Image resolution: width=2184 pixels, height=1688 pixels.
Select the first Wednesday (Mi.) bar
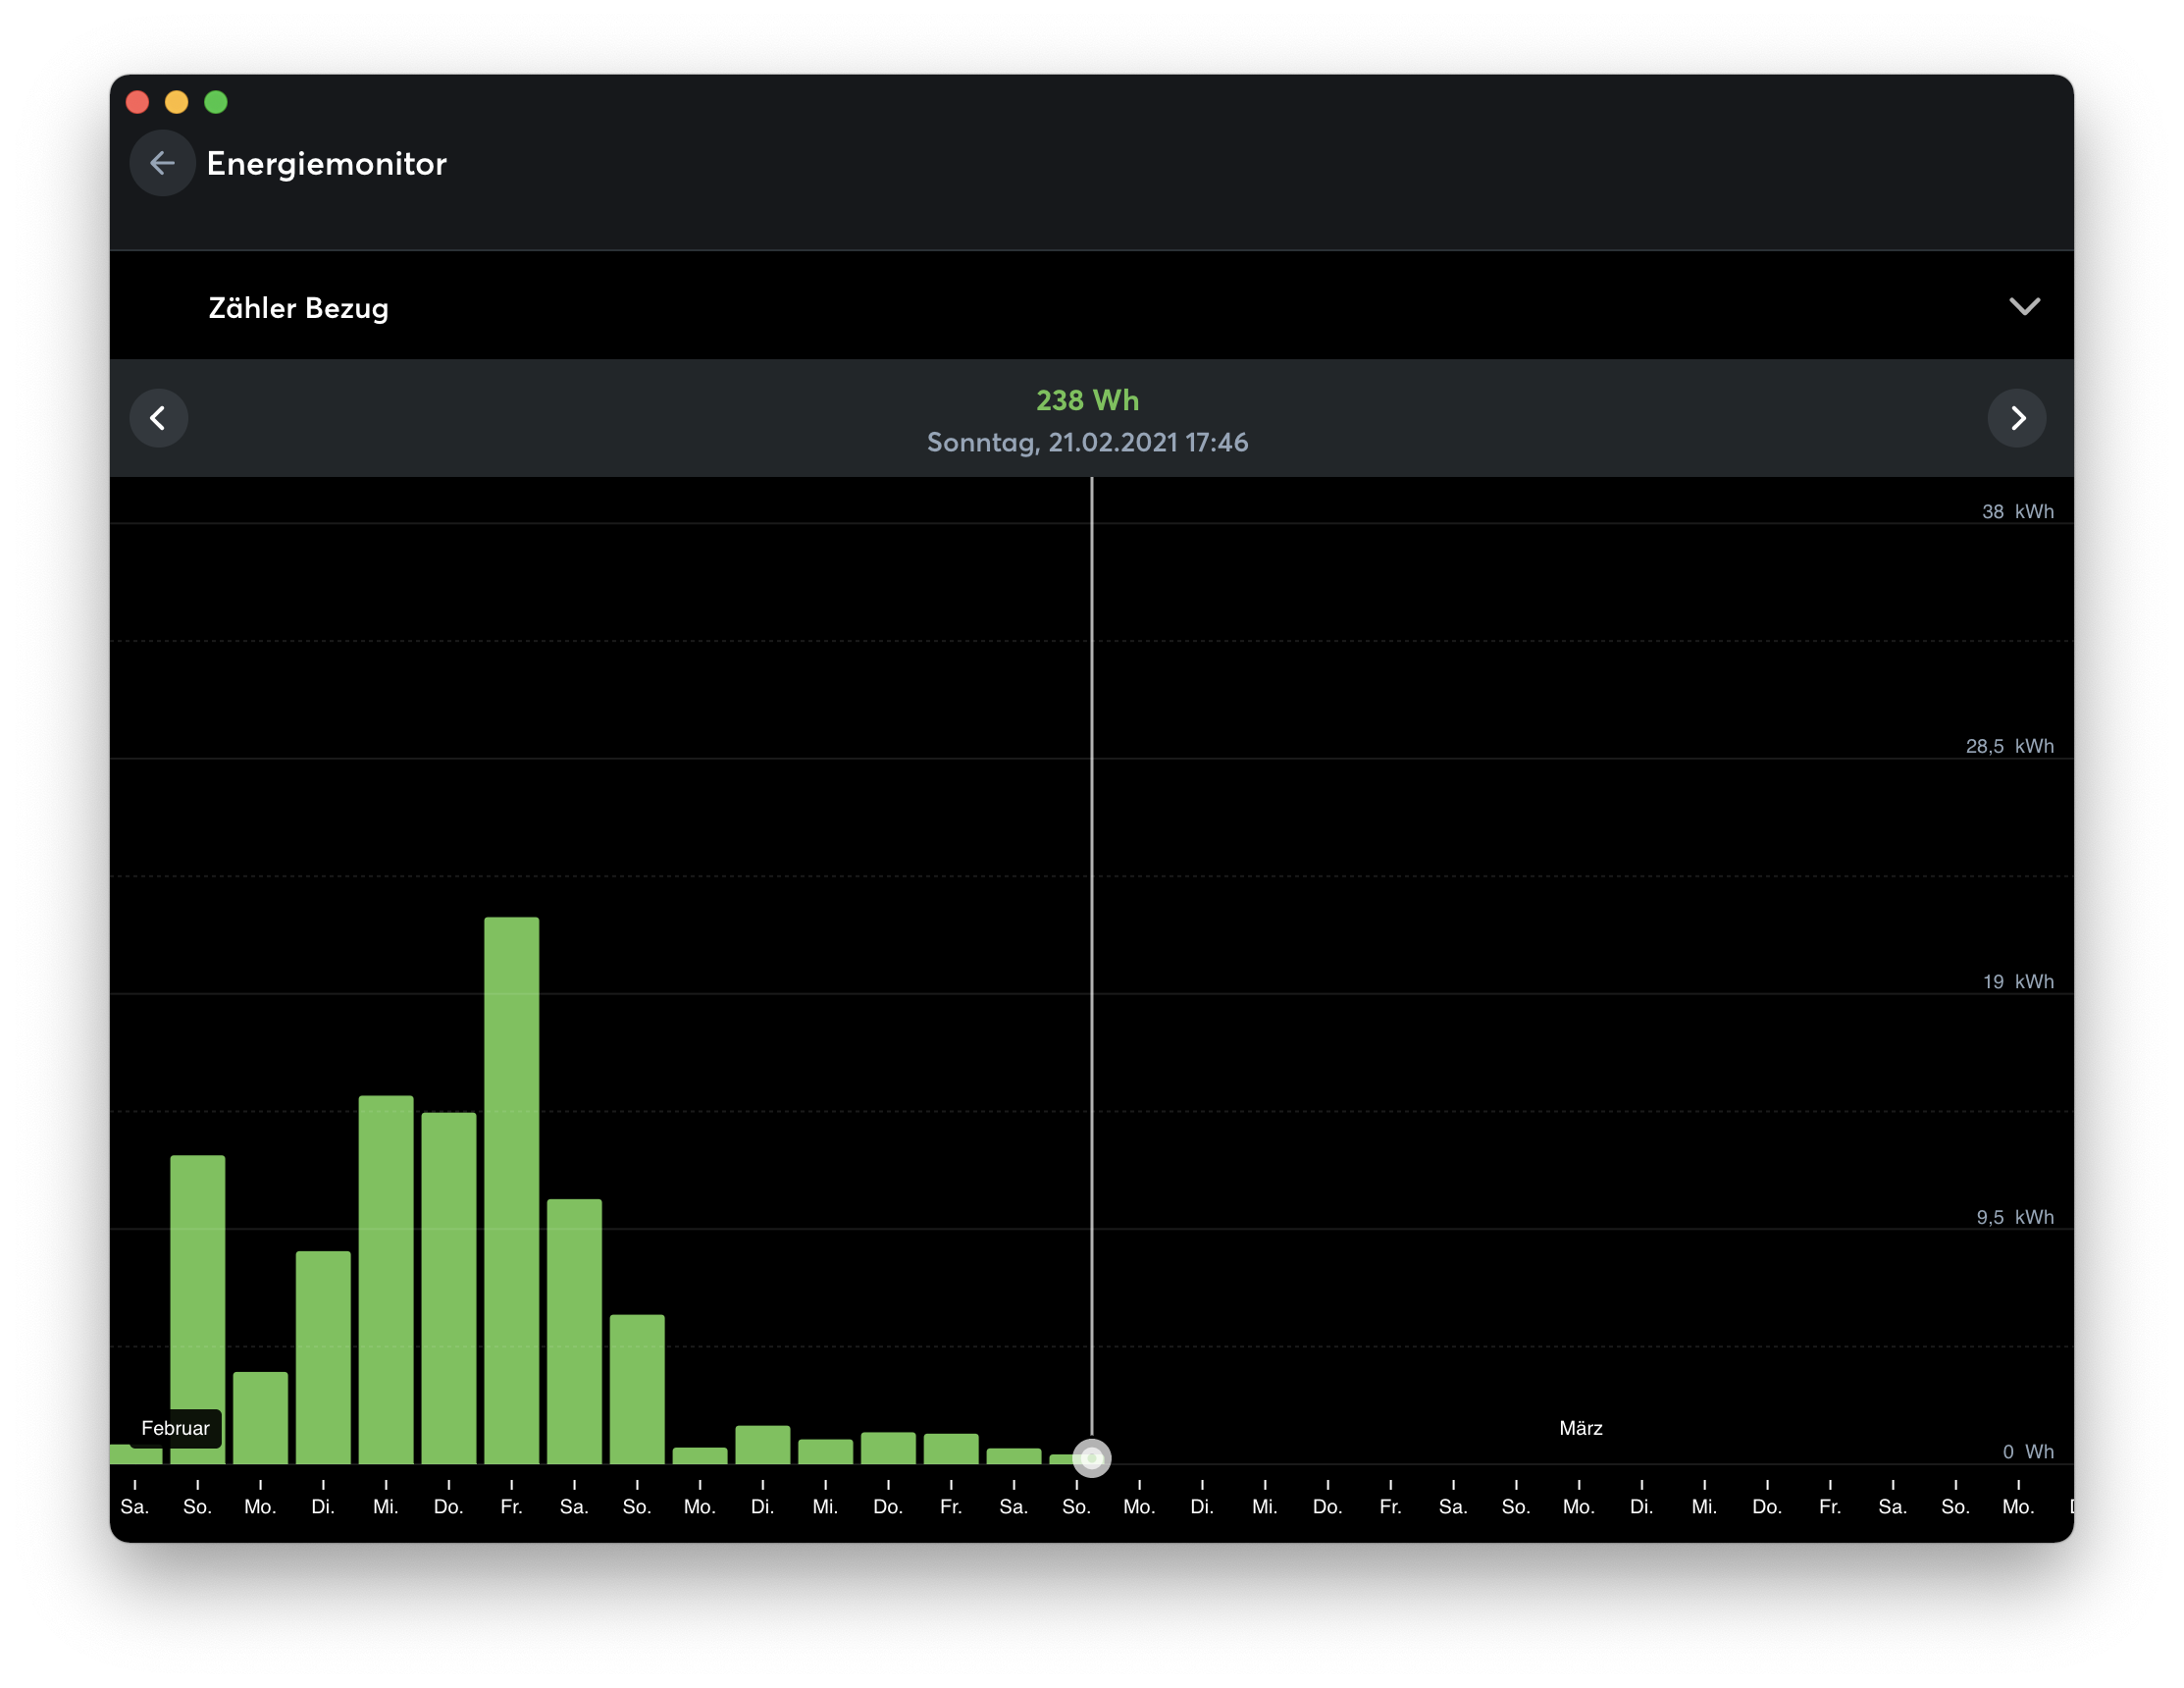click(x=386, y=1280)
